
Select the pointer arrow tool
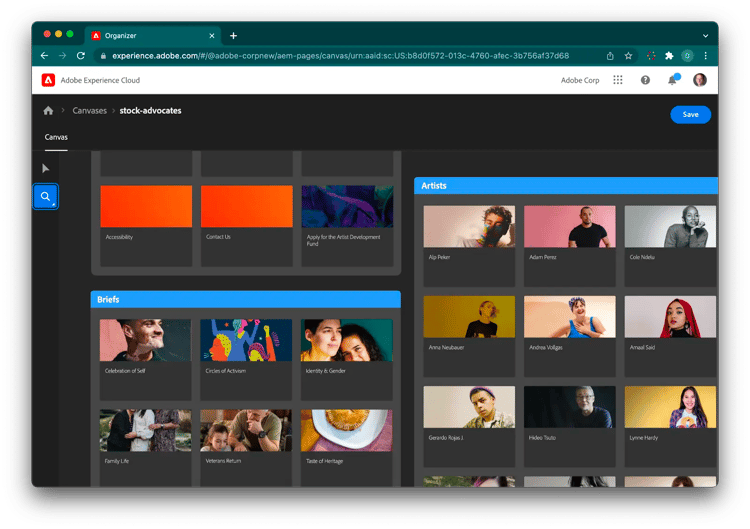pyautogui.click(x=46, y=168)
